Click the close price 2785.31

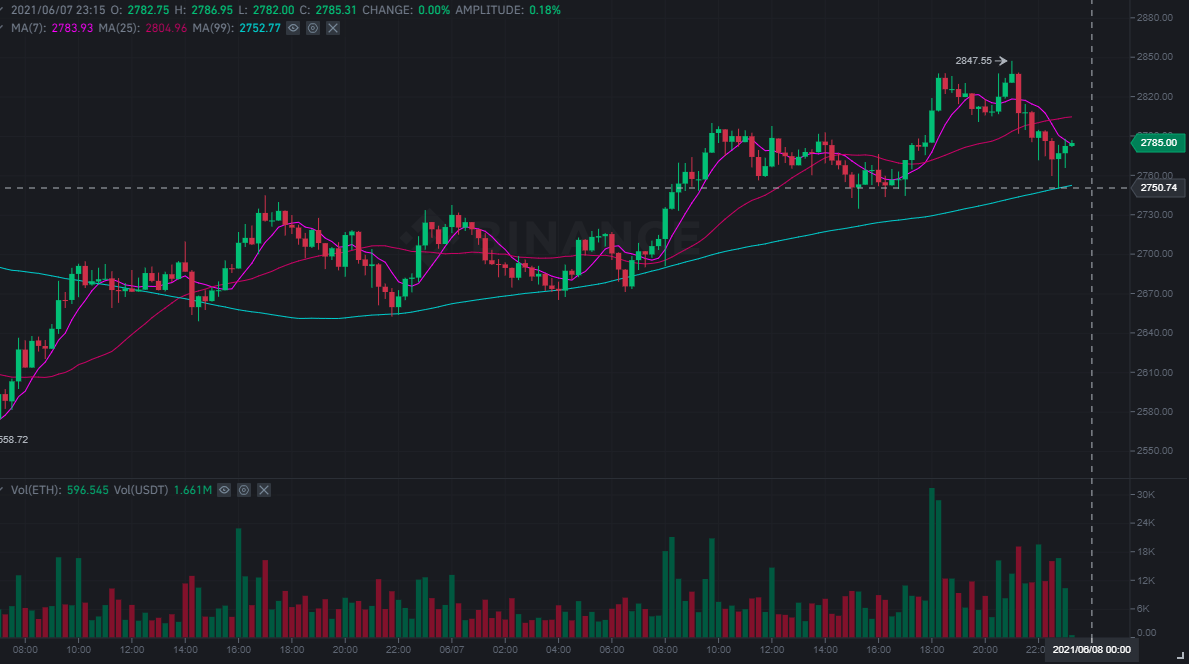coord(336,11)
